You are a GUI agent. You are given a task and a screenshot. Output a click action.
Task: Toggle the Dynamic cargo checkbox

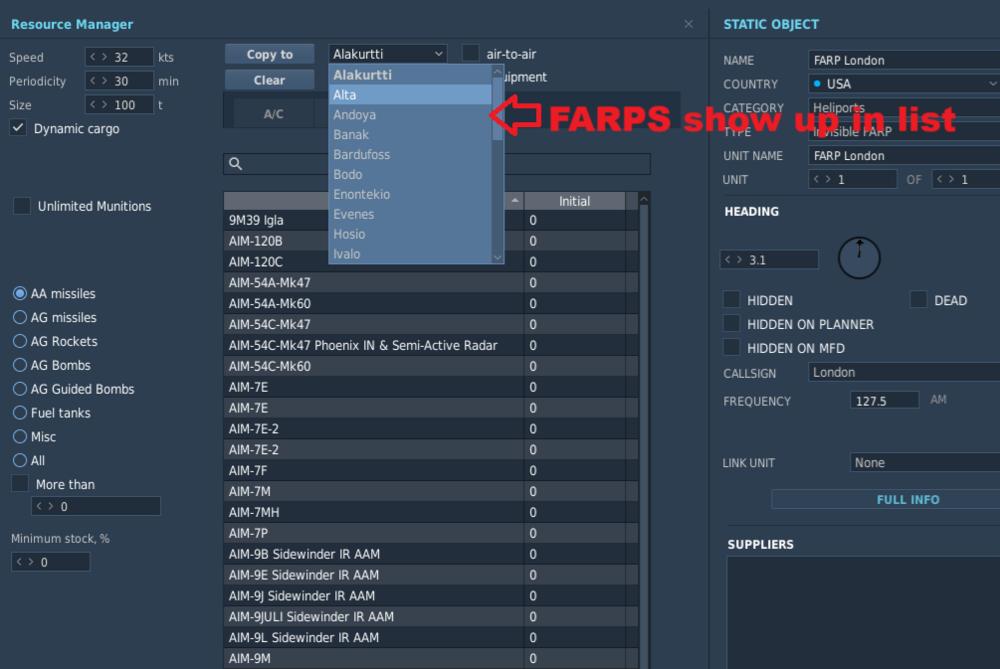(x=18, y=128)
